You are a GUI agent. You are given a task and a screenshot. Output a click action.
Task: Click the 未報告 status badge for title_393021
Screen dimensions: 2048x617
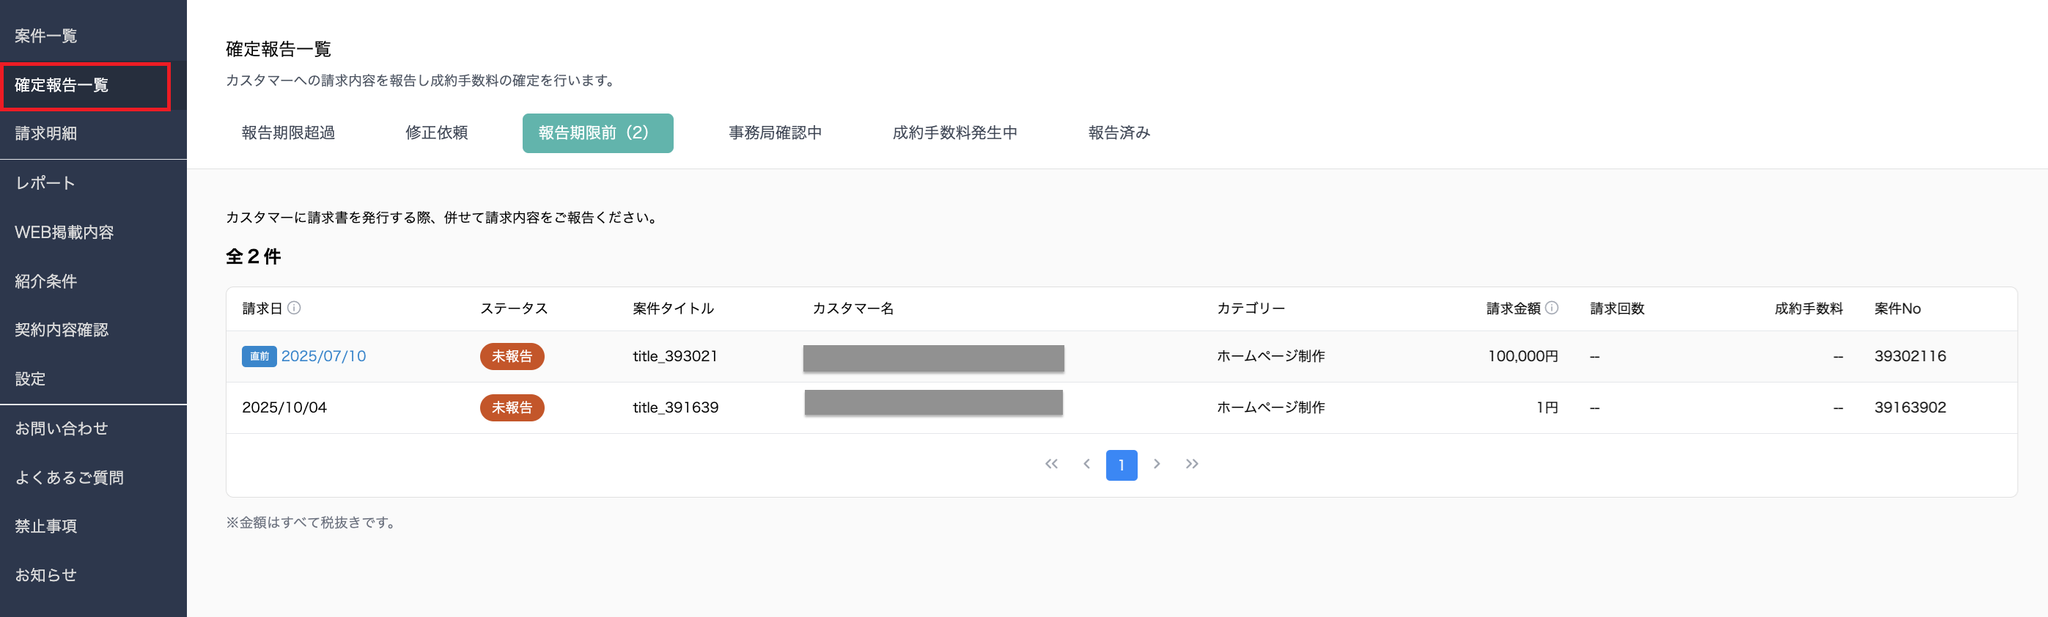point(512,357)
